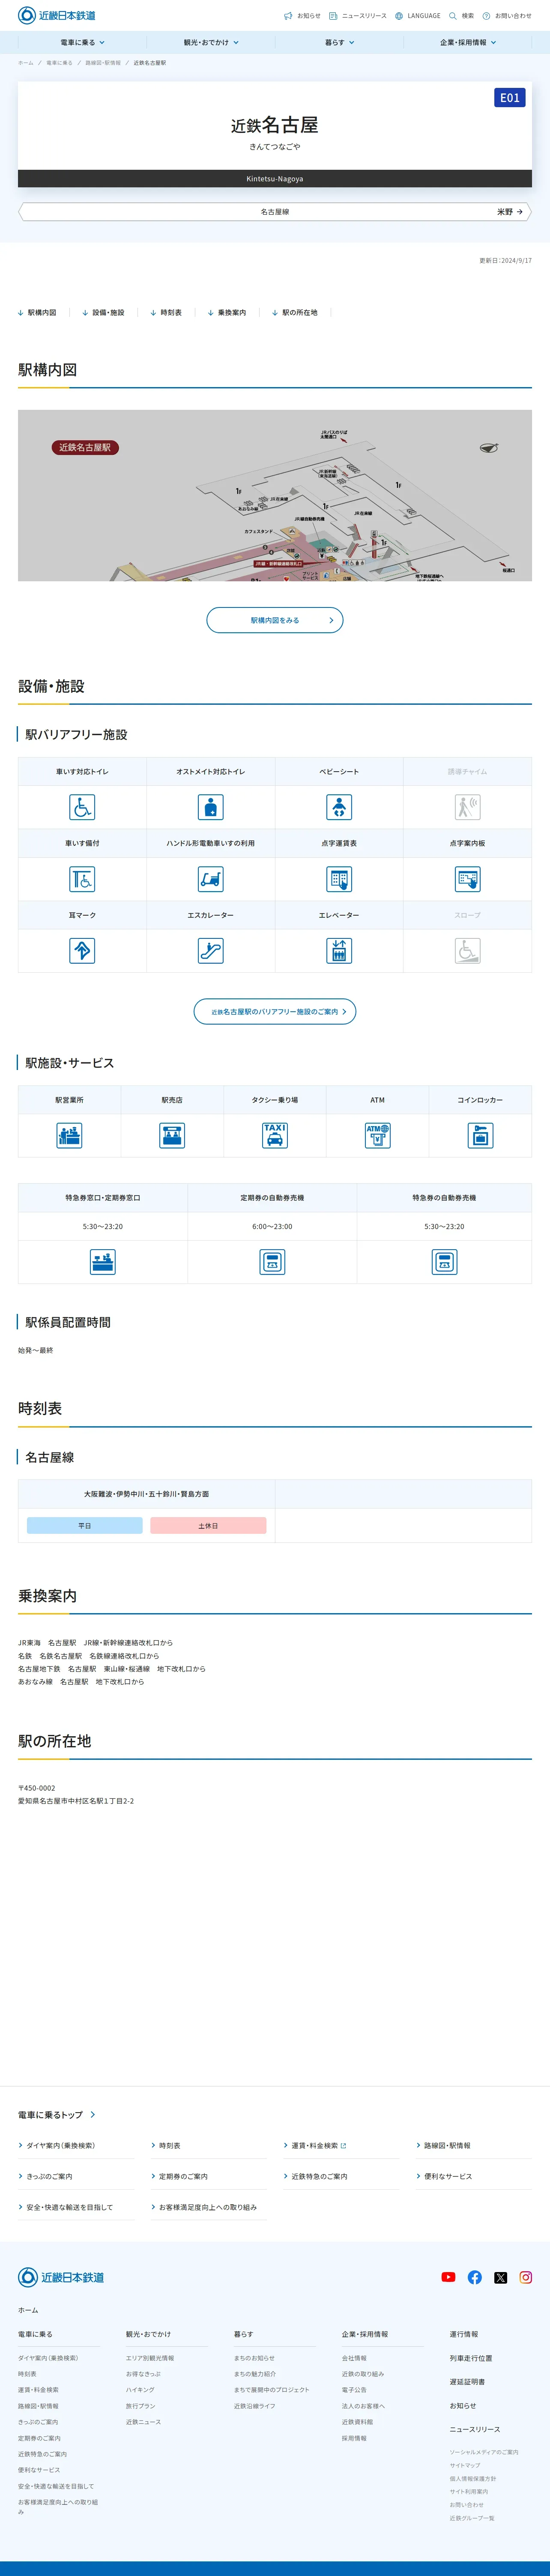Click the 耳マーク icon

click(x=82, y=951)
